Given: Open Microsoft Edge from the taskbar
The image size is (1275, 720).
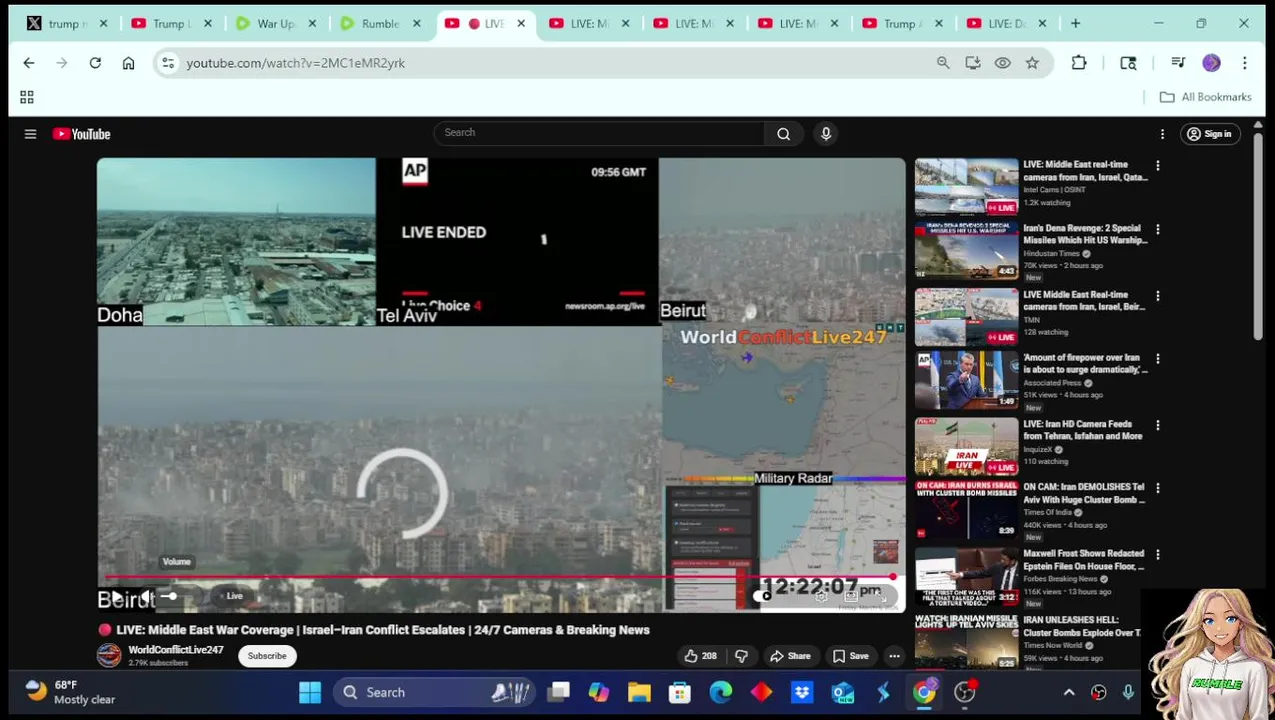Looking at the screenshot, I should click(x=721, y=692).
